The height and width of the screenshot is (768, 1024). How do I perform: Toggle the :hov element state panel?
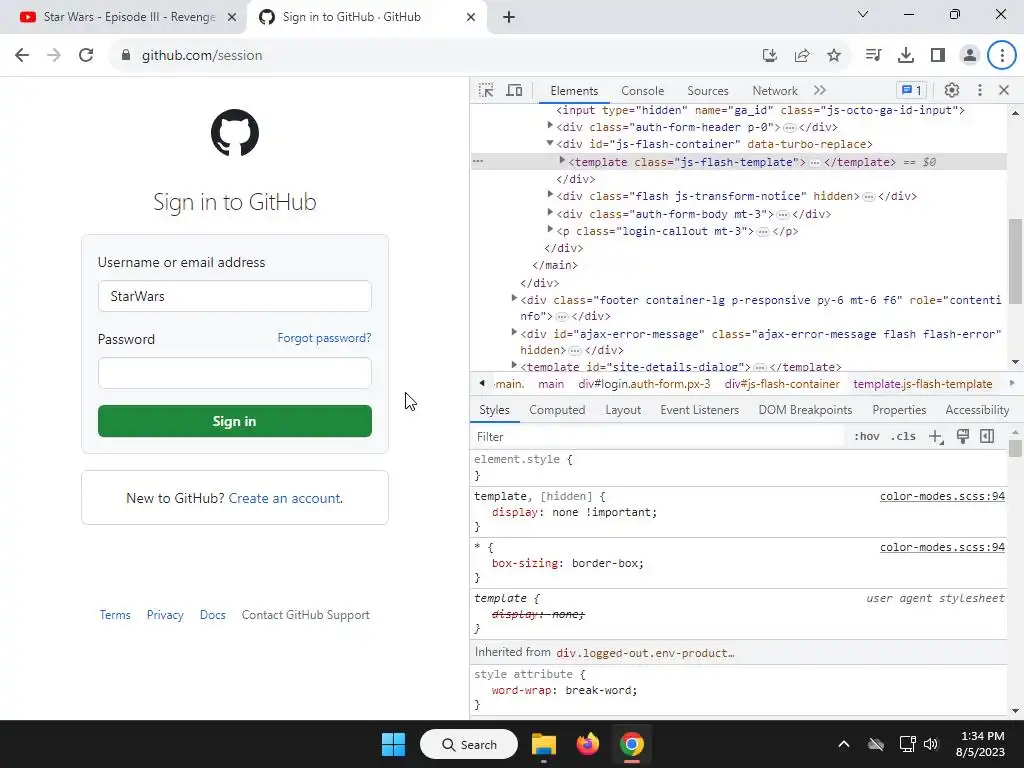867,436
